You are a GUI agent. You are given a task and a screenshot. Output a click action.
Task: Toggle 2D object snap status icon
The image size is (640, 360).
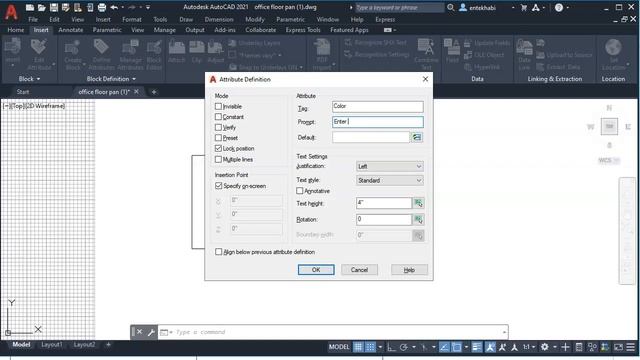(x=457, y=347)
